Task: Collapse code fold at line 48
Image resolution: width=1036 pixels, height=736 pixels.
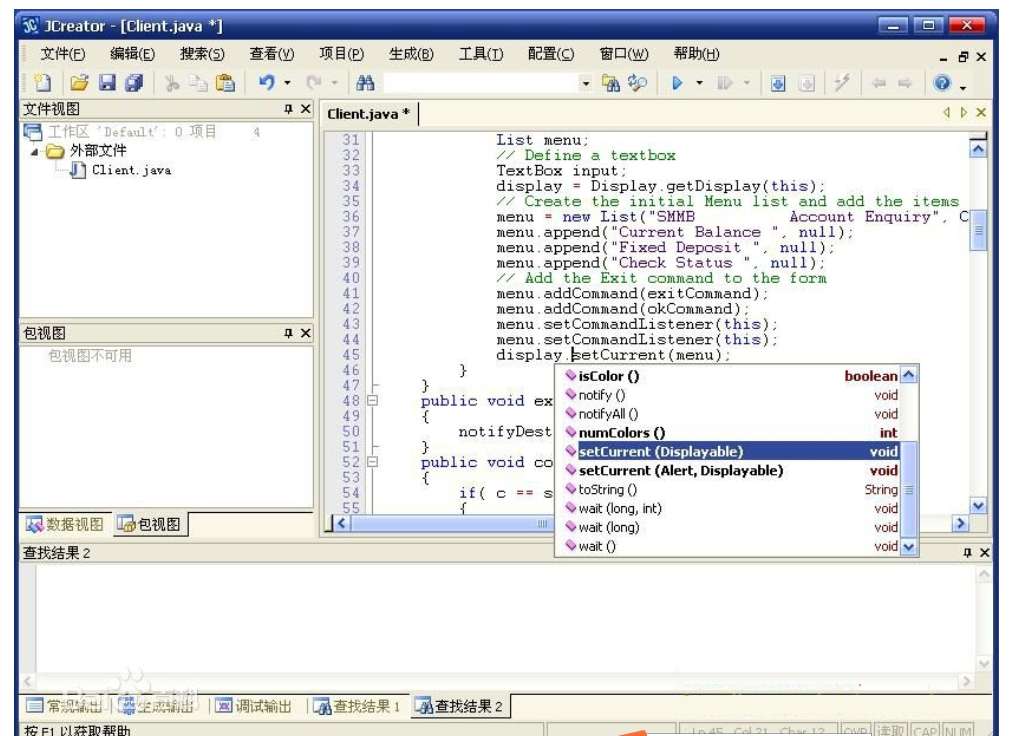Action: pos(373,400)
